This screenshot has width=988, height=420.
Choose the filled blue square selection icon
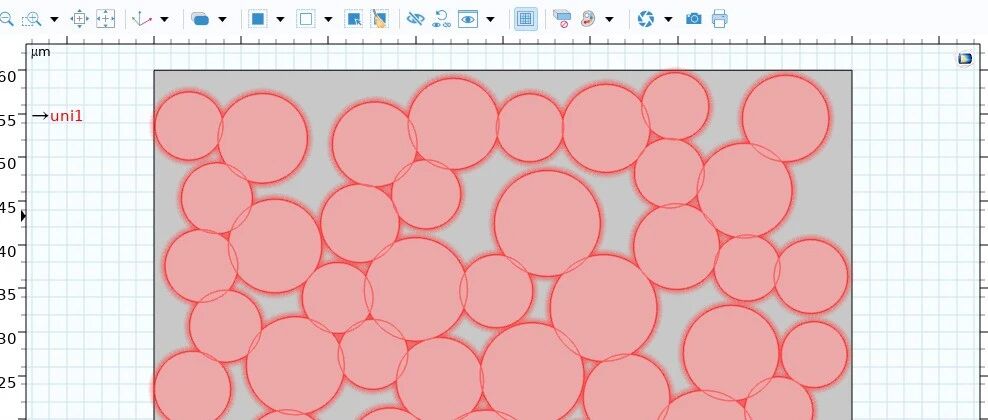coord(257,19)
